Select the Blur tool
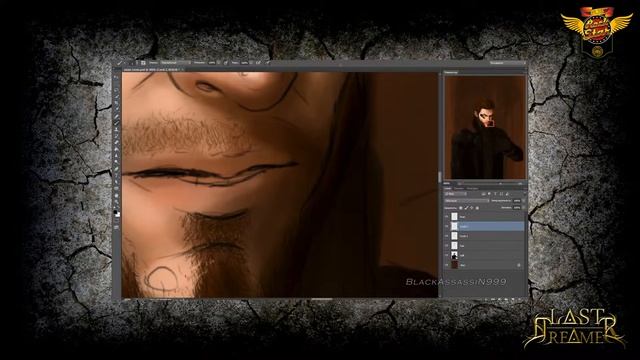 tap(116, 155)
